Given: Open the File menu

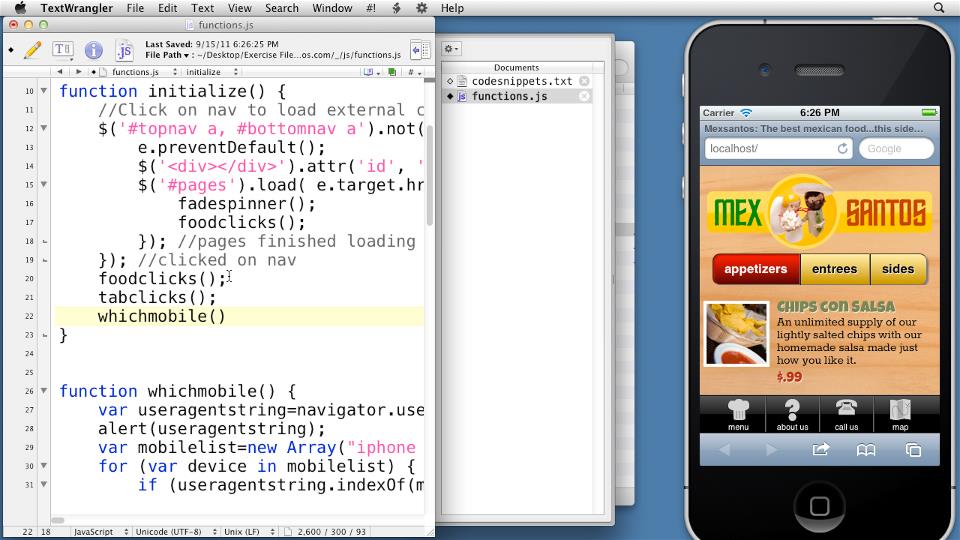Looking at the screenshot, I should [x=135, y=8].
